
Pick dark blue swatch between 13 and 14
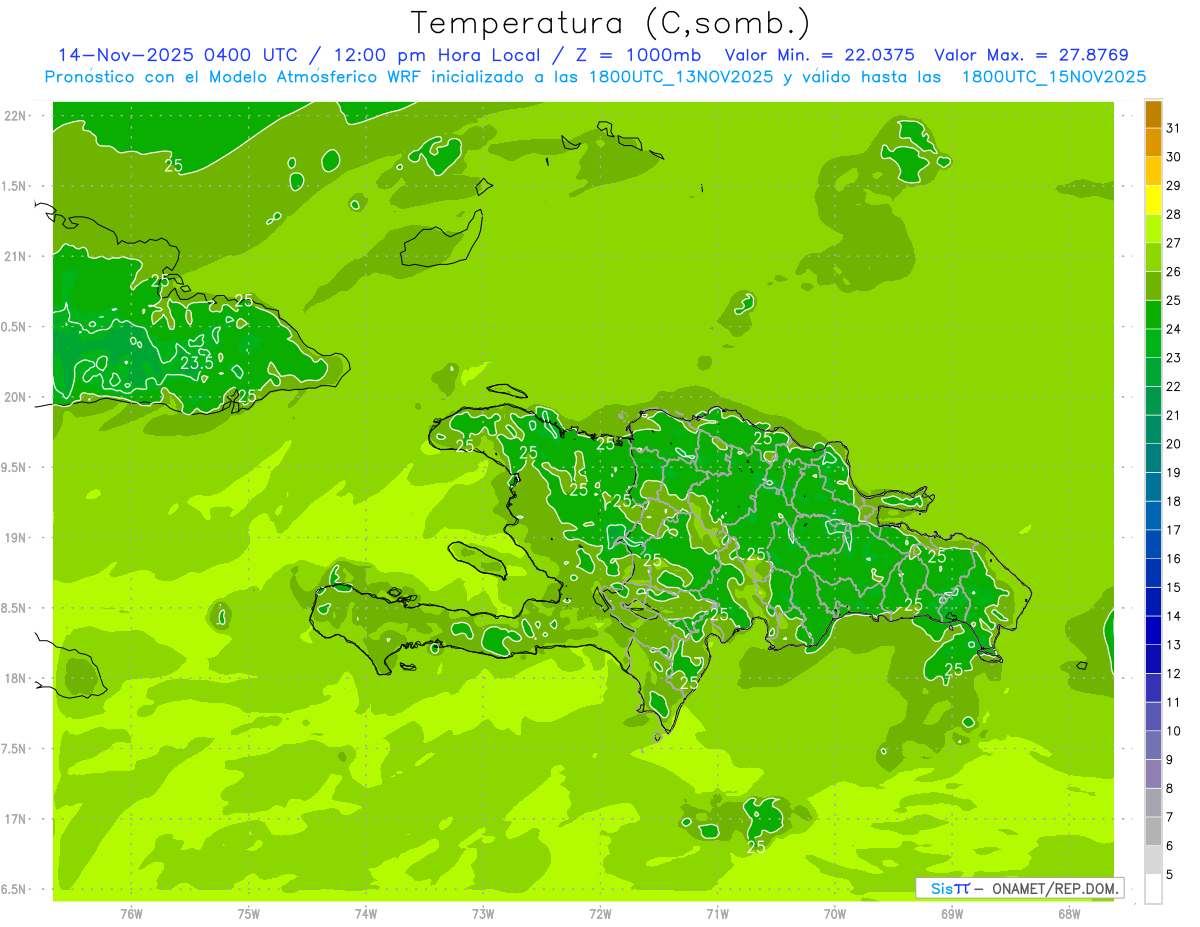[x=1153, y=631]
